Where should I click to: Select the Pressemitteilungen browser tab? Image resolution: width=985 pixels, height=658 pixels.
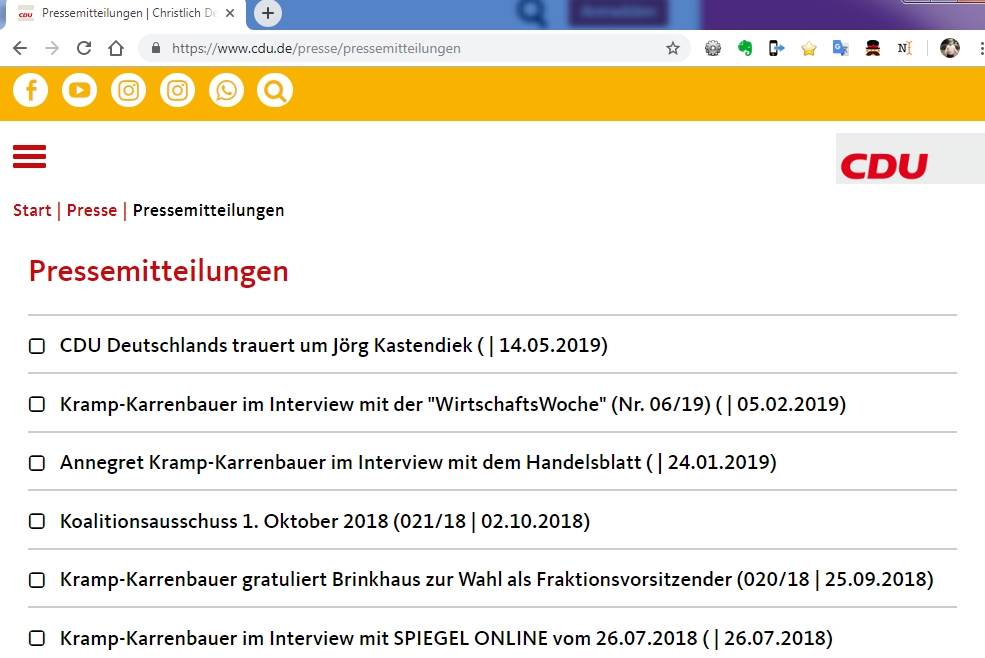point(126,13)
